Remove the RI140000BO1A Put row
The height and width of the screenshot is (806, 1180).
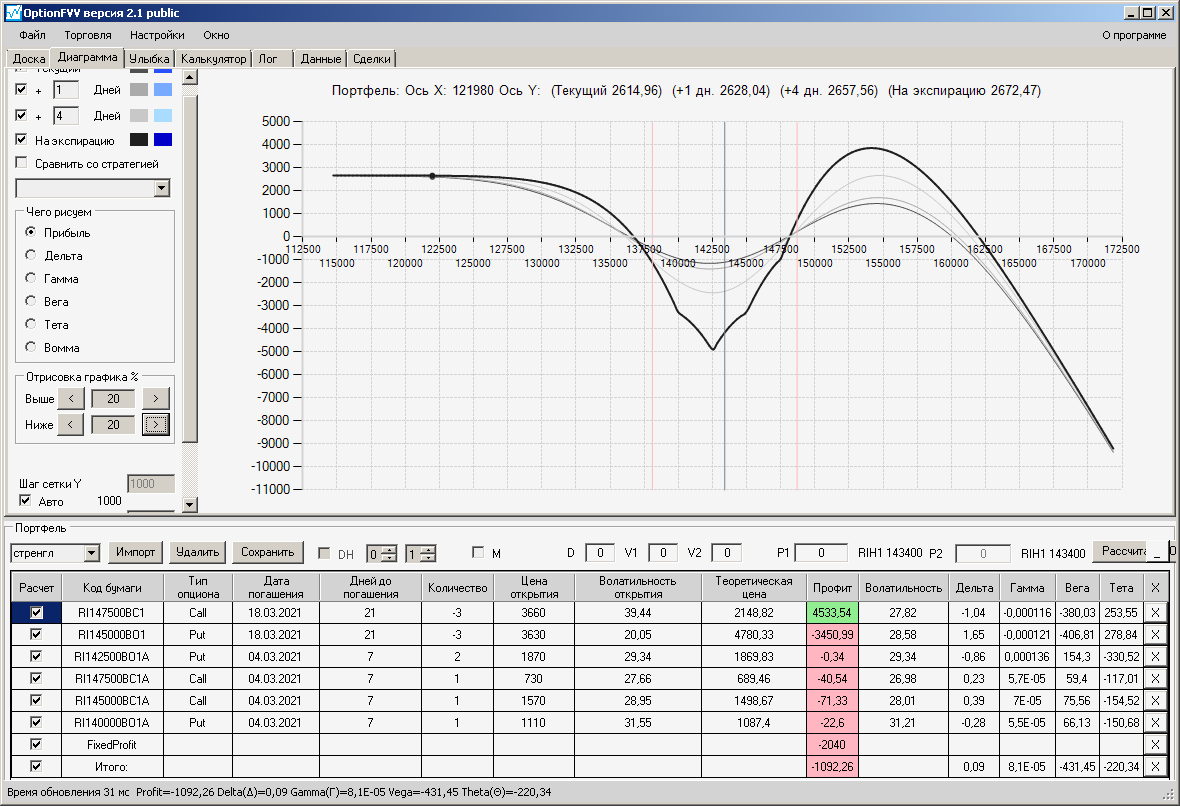click(x=1156, y=722)
